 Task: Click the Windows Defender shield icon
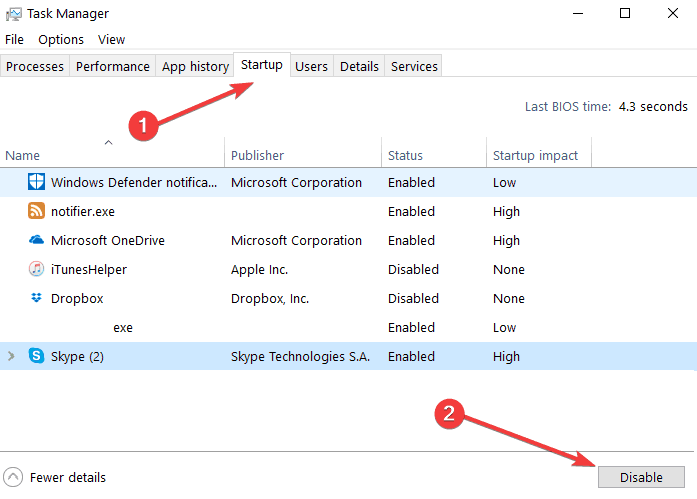click(x=36, y=183)
